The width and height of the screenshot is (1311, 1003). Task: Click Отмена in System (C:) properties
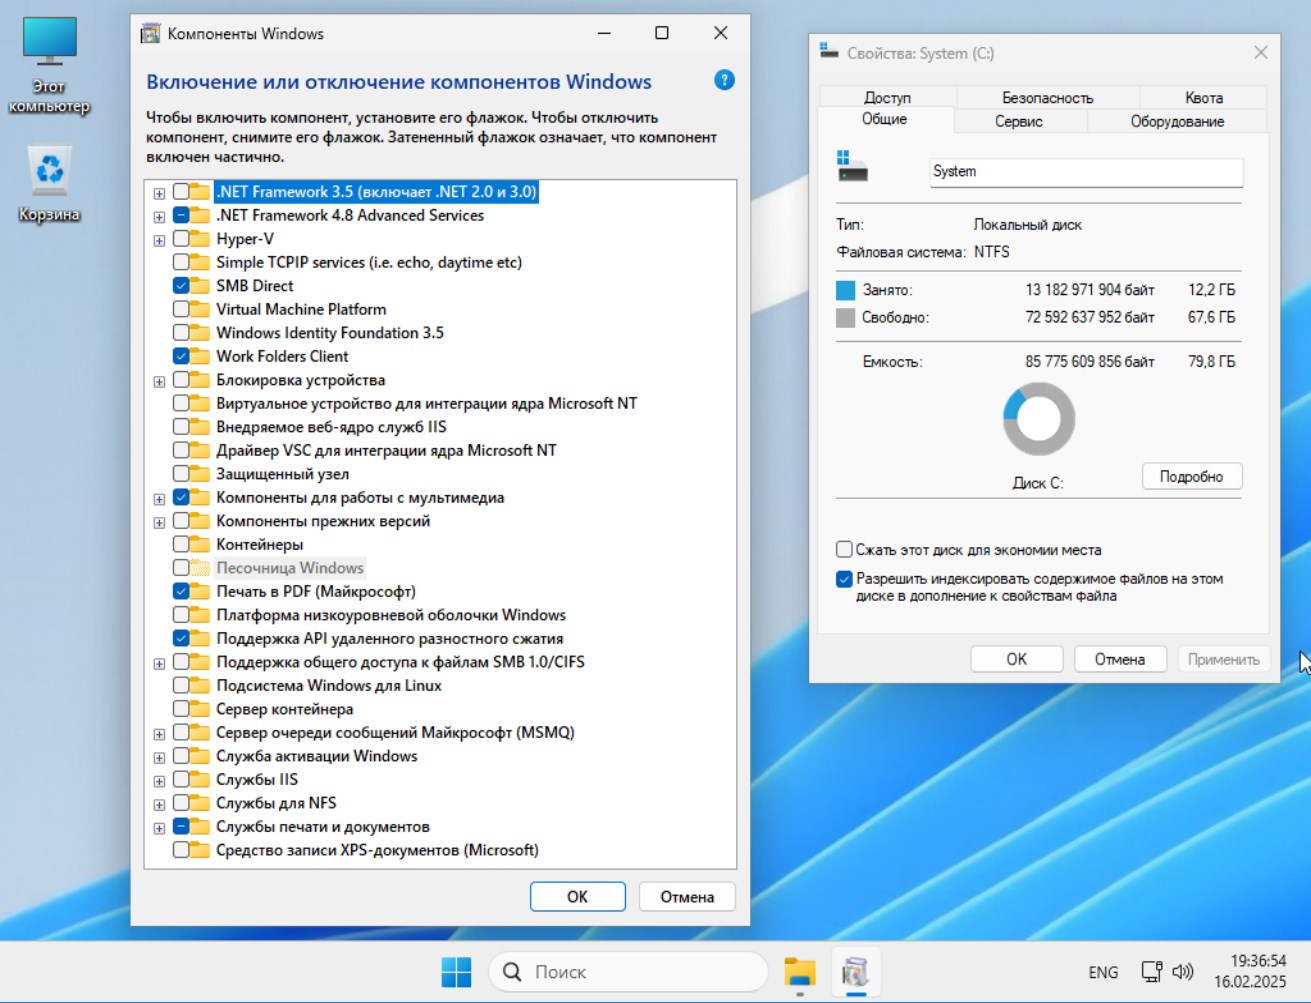pos(1119,659)
